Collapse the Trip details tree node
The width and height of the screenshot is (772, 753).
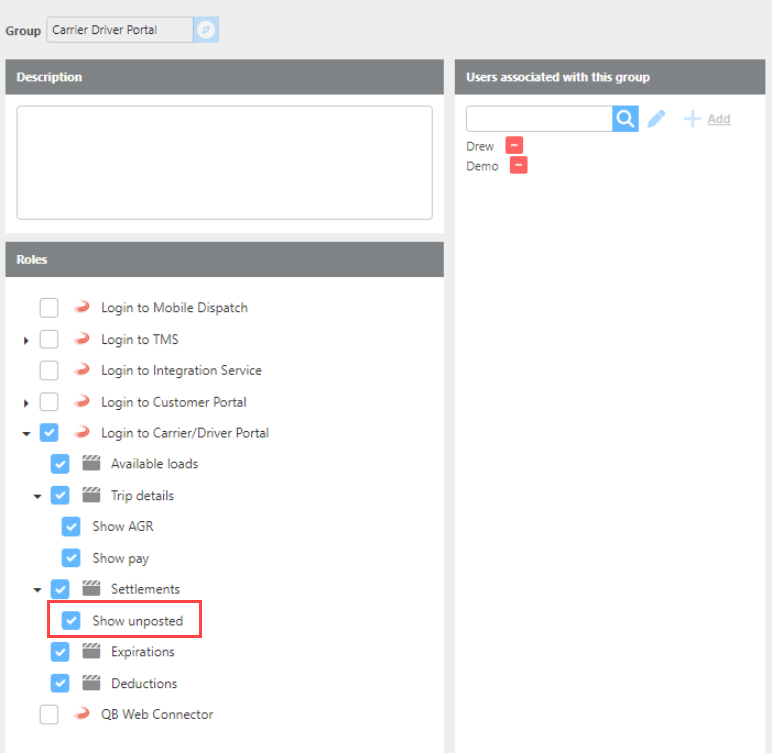[x=37, y=496]
